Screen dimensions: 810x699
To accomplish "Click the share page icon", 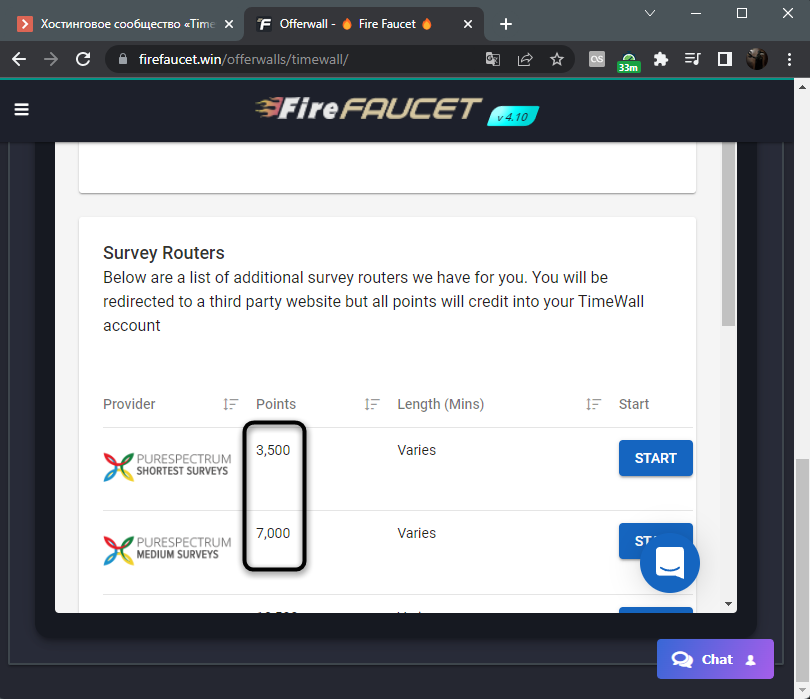I will (x=524, y=59).
